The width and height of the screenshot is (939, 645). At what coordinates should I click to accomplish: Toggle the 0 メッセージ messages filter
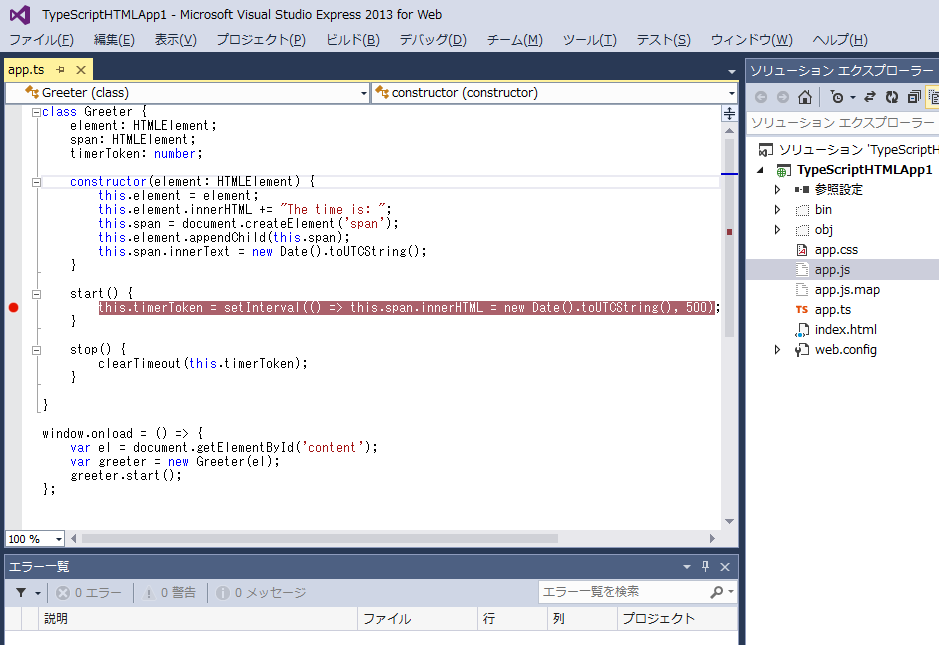[x=261, y=593]
